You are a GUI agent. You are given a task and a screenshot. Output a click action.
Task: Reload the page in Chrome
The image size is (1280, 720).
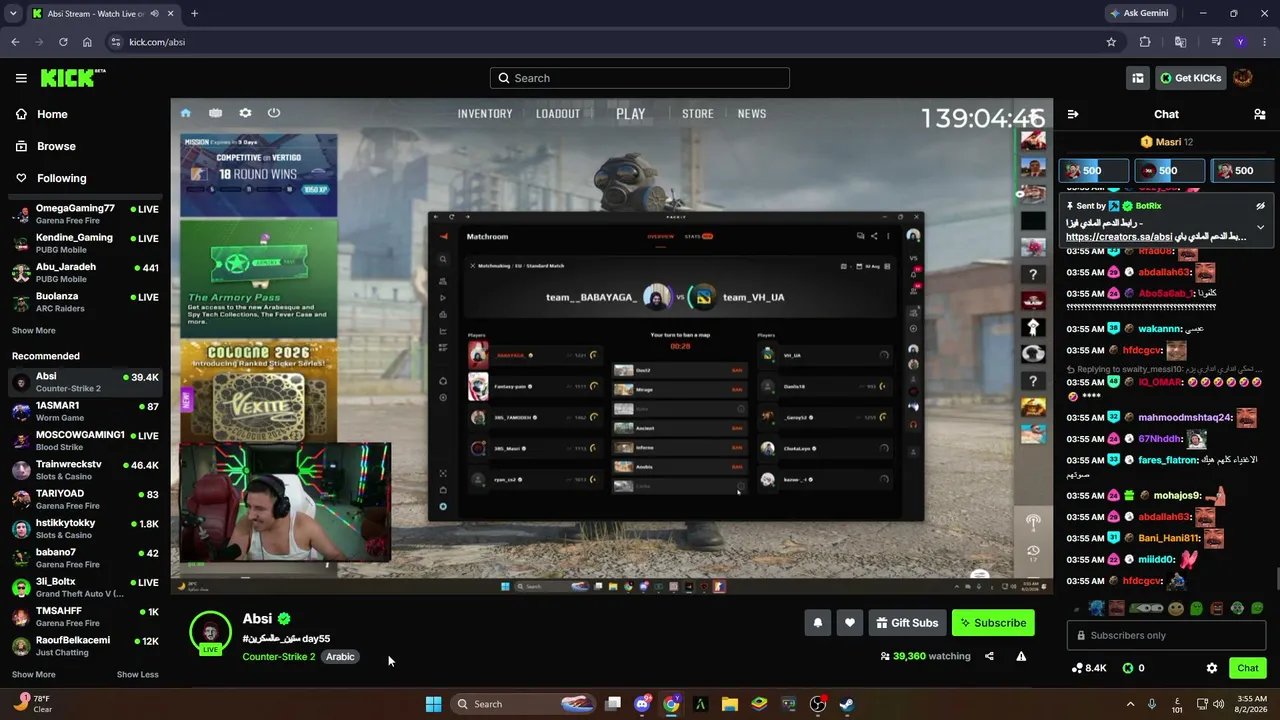coord(63,42)
